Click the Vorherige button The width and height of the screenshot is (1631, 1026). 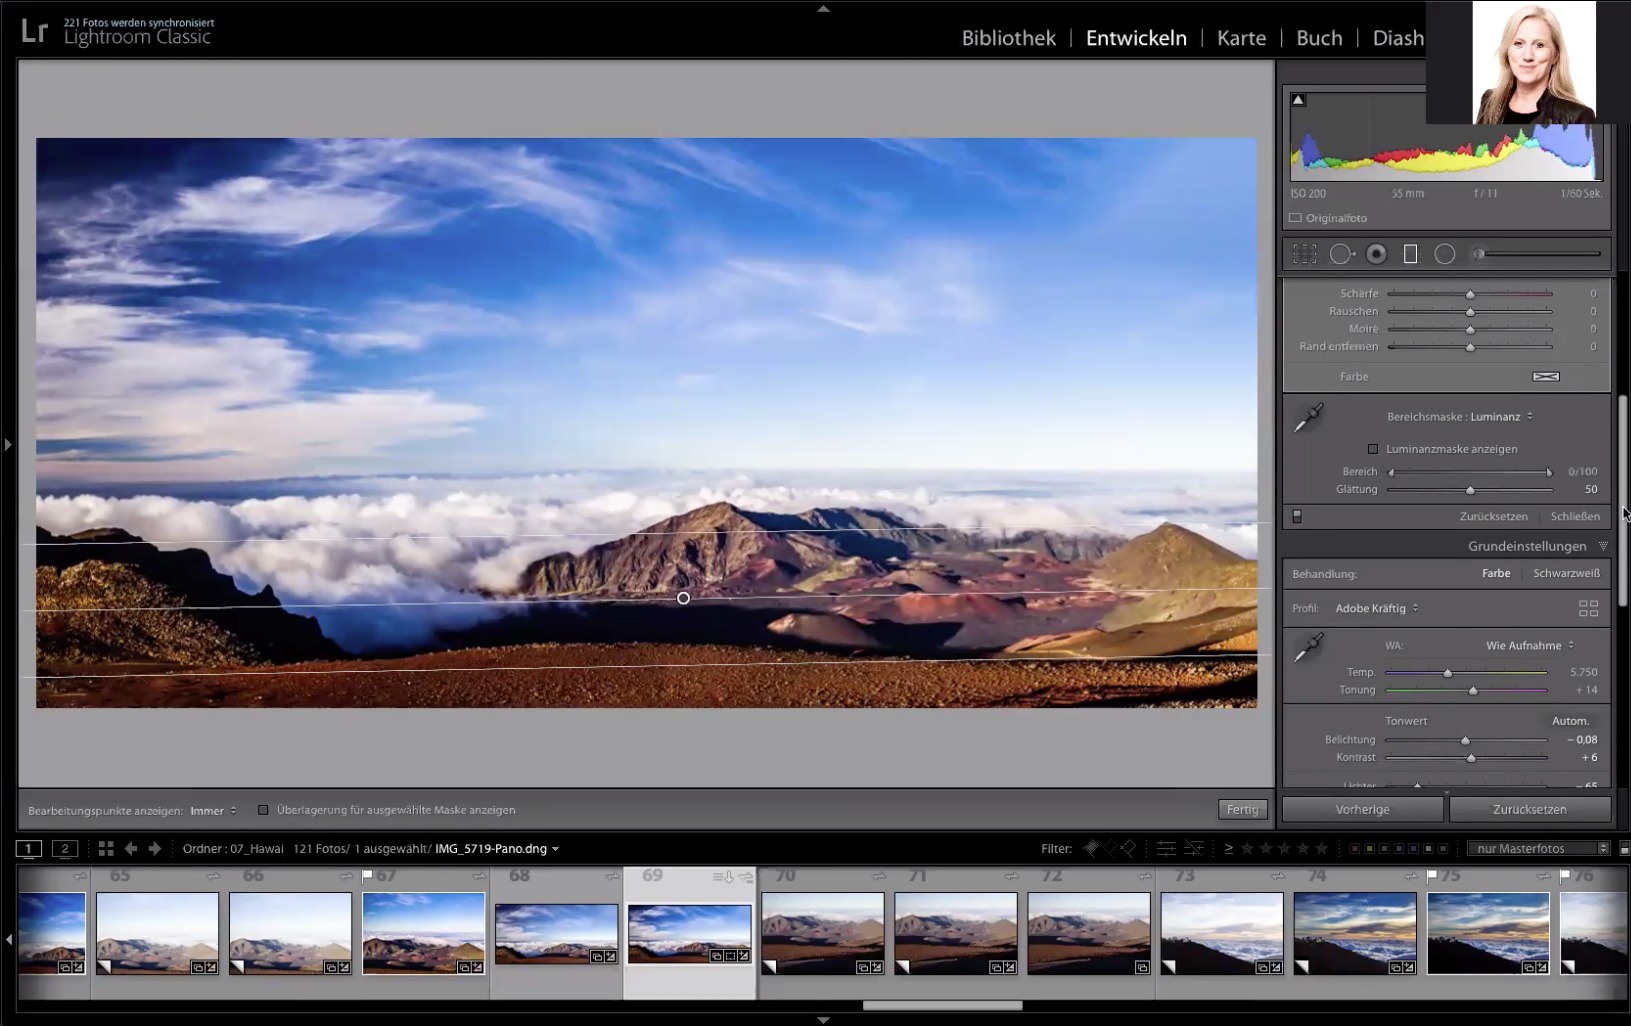pos(1362,809)
